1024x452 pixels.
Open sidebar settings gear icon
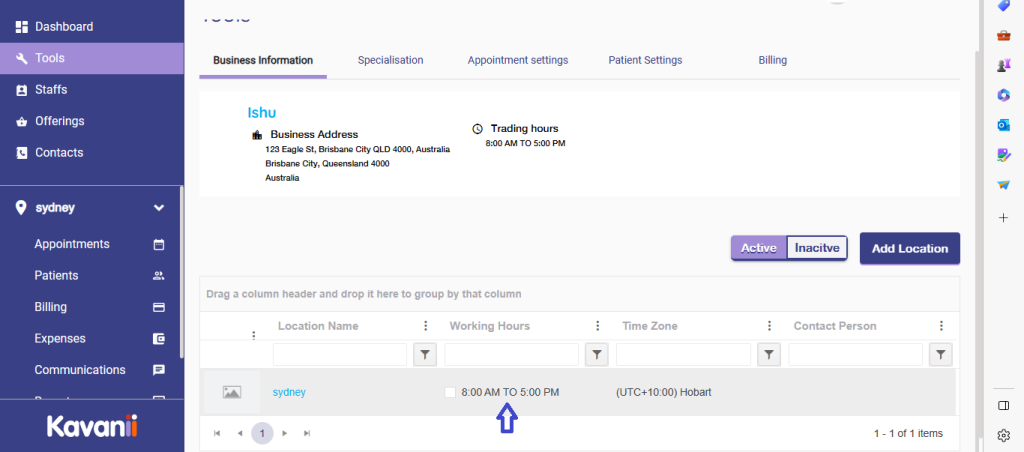tap(1003, 435)
